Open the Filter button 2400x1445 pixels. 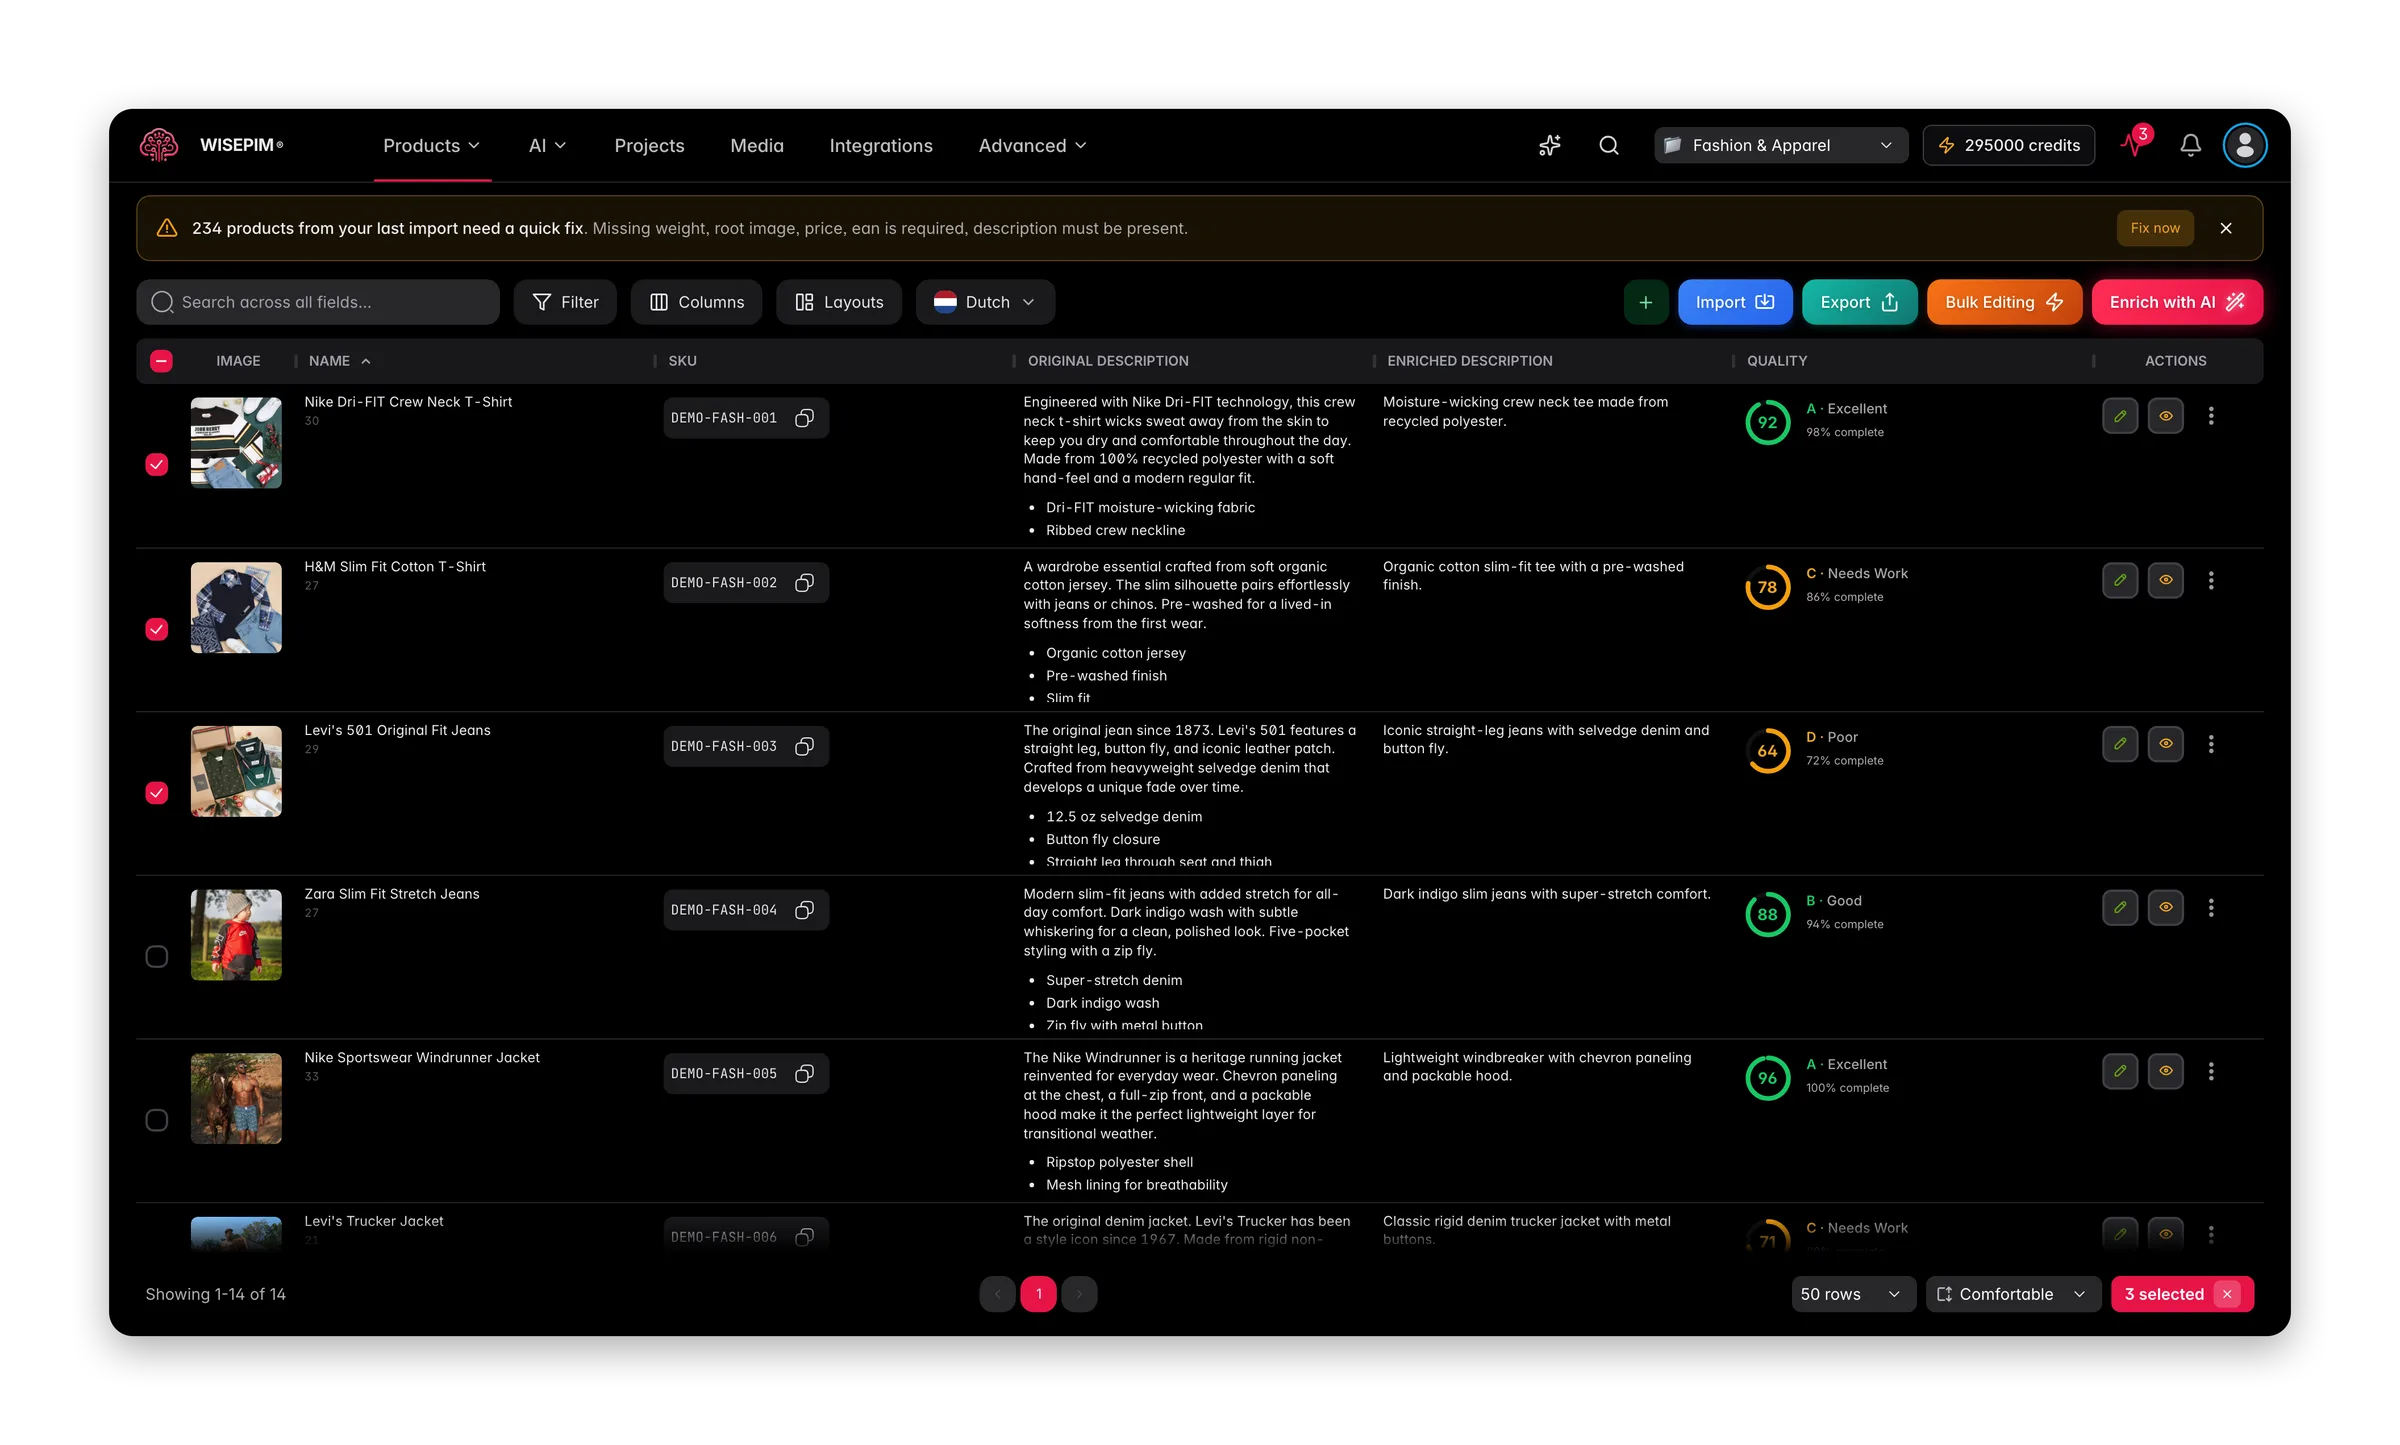tap(565, 302)
